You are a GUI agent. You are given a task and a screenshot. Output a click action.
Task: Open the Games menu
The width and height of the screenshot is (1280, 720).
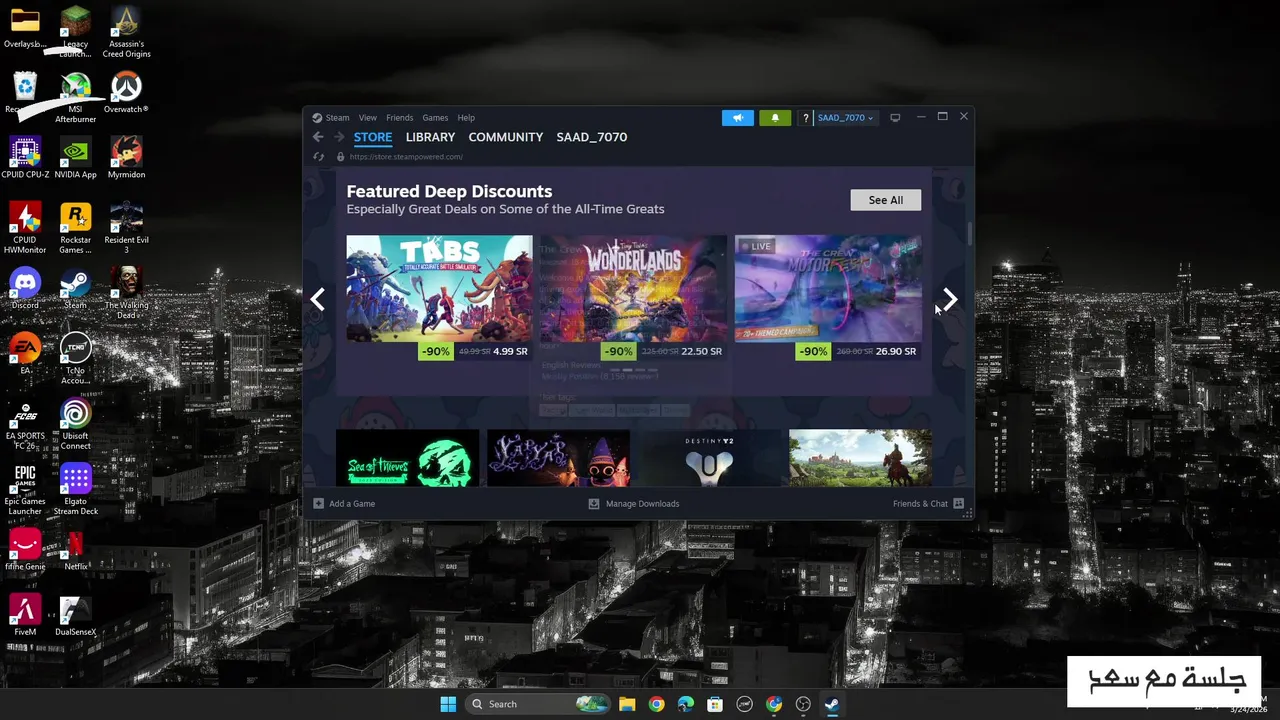pos(435,118)
